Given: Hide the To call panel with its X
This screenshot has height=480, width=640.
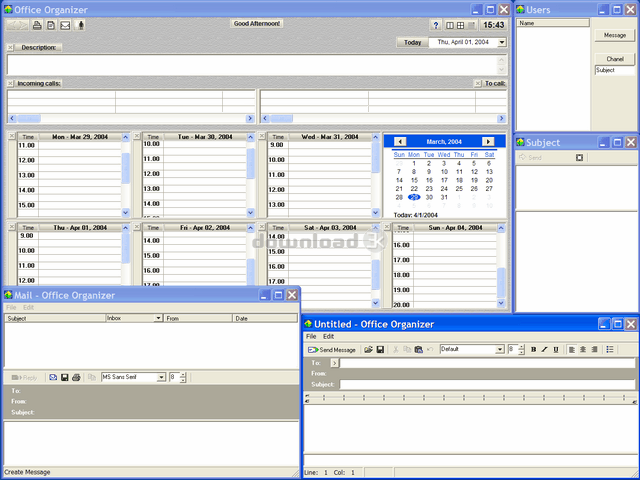Looking at the screenshot, I should [x=478, y=83].
